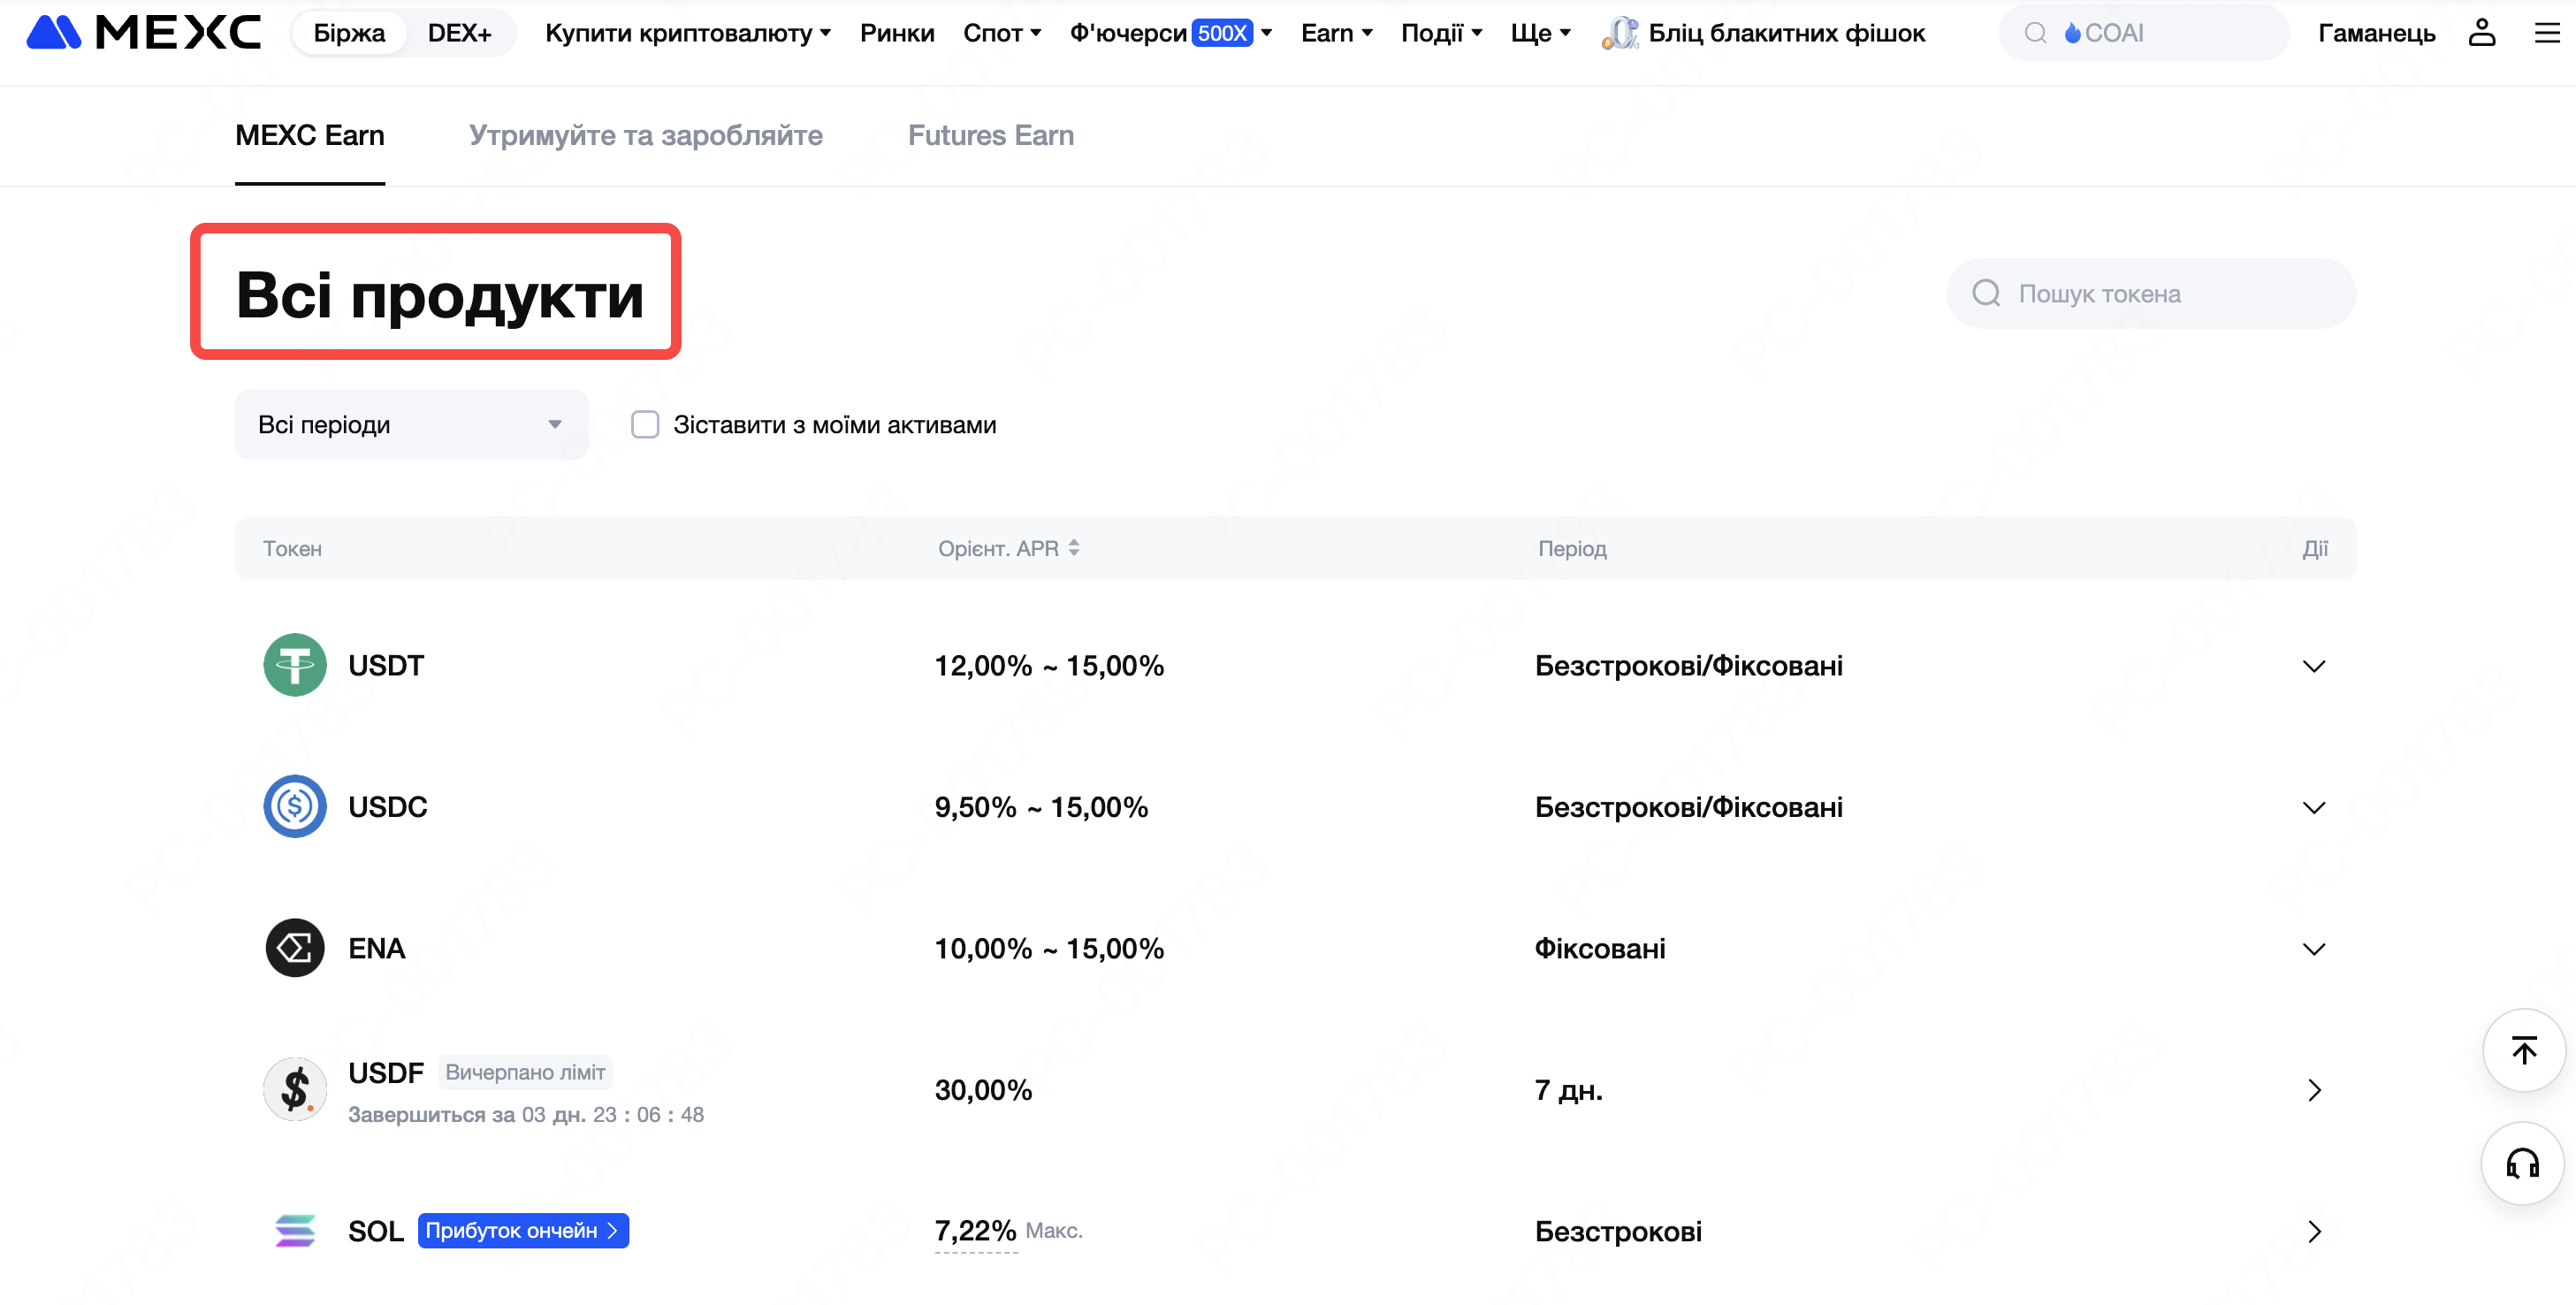Open the hamburger menu icon
Screen dimensions: 2576x1305
tap(2546, 33)
